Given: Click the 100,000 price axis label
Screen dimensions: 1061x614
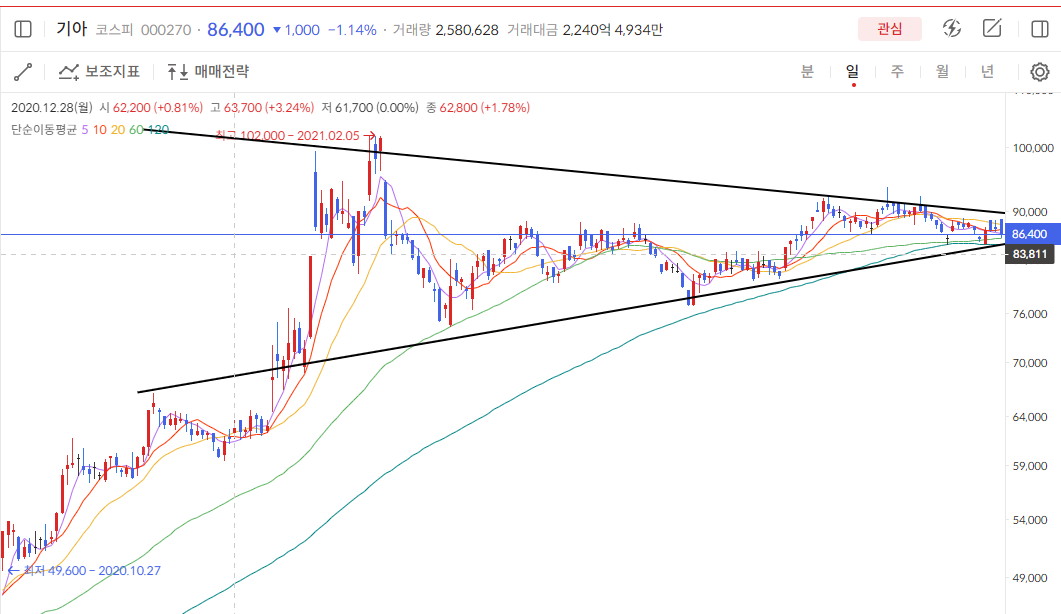Looking at the screenshot, I should click(x=1033, y=148).
